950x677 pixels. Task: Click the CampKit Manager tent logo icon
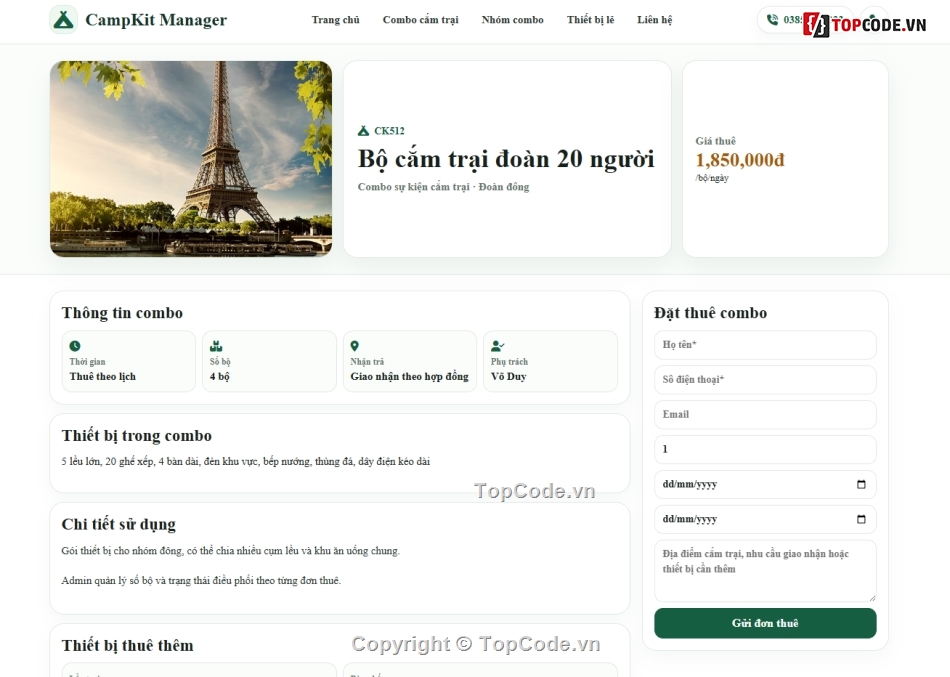(64, 19)
